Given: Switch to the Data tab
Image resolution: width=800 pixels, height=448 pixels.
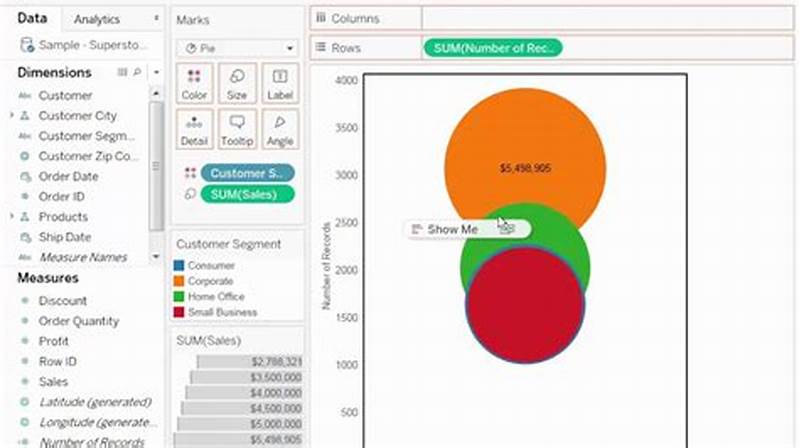Looking at the screenshot, I should pyautogui.click(x=32, y=18).
